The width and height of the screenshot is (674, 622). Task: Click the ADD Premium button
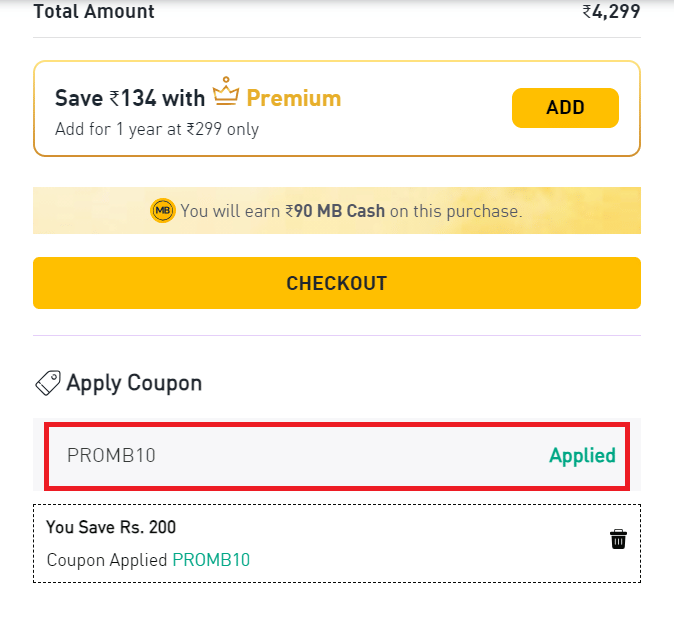coord(565,108)
